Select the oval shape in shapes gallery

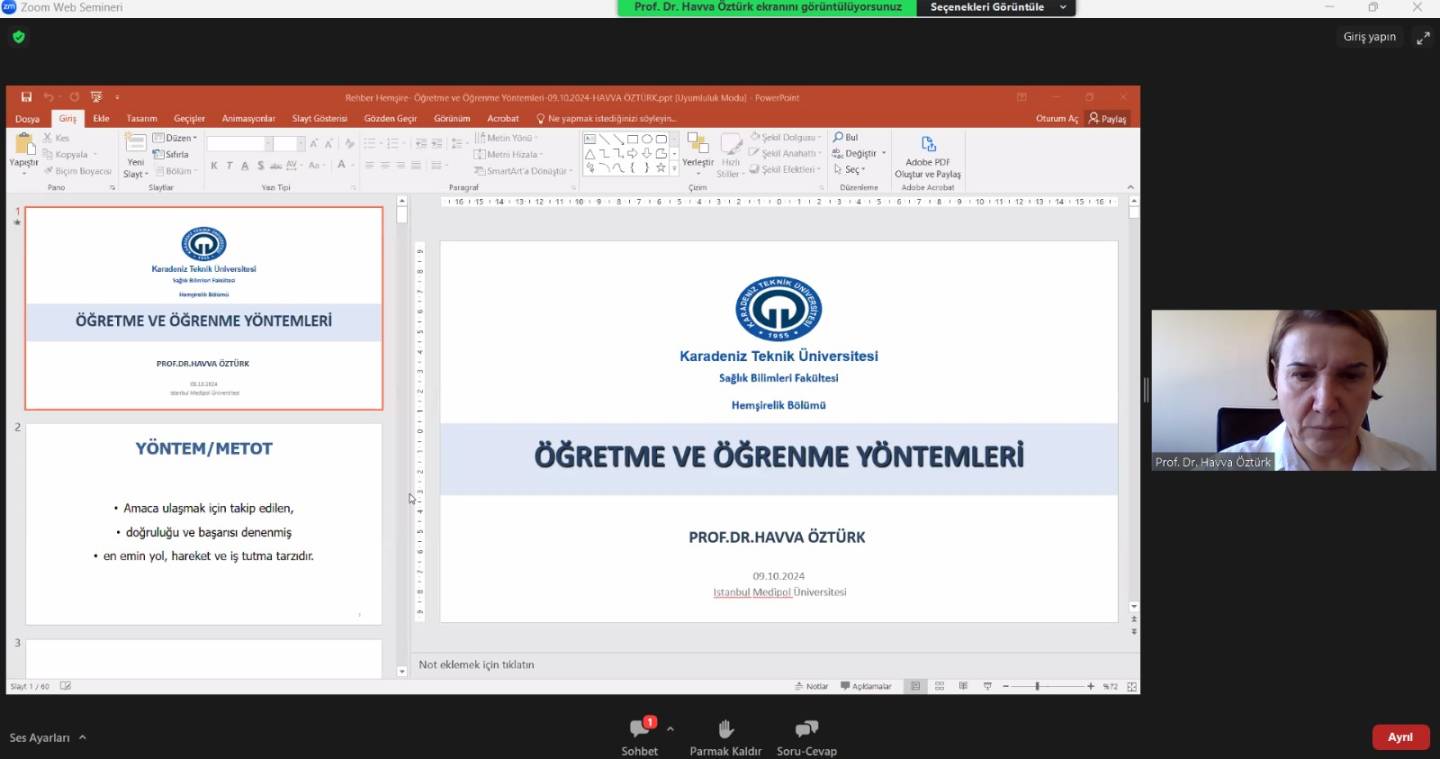coord(647,139)
